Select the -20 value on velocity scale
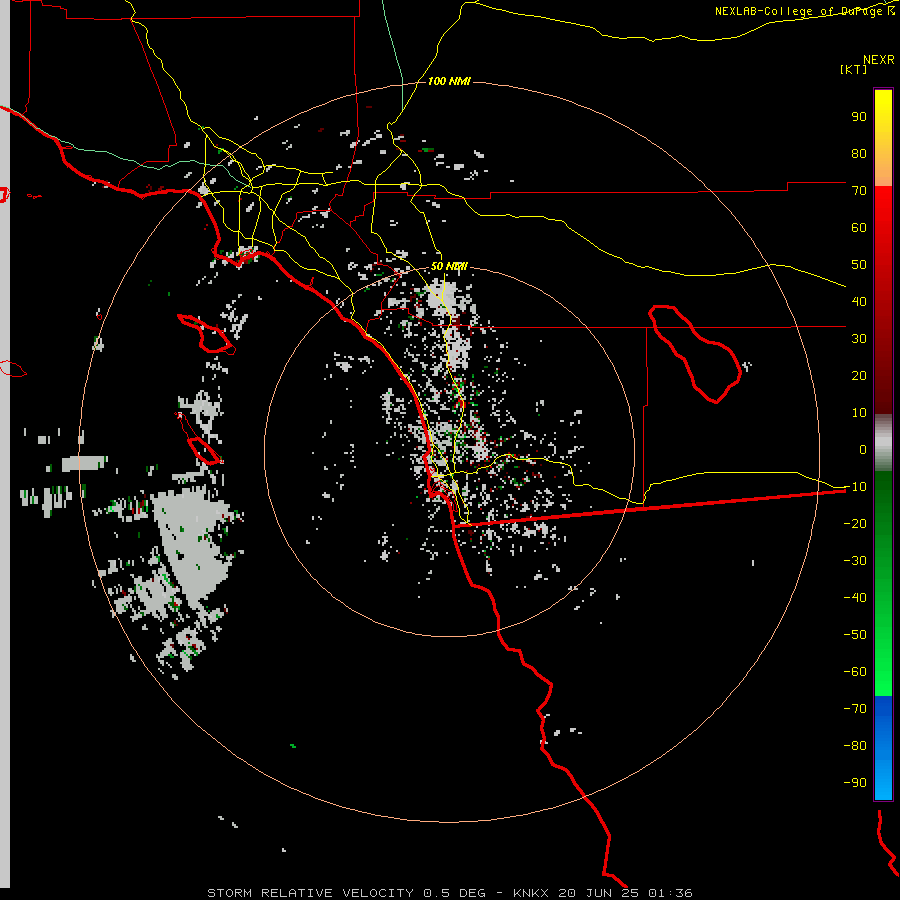Viewport: 900px width, 900px height. [855, 524]
